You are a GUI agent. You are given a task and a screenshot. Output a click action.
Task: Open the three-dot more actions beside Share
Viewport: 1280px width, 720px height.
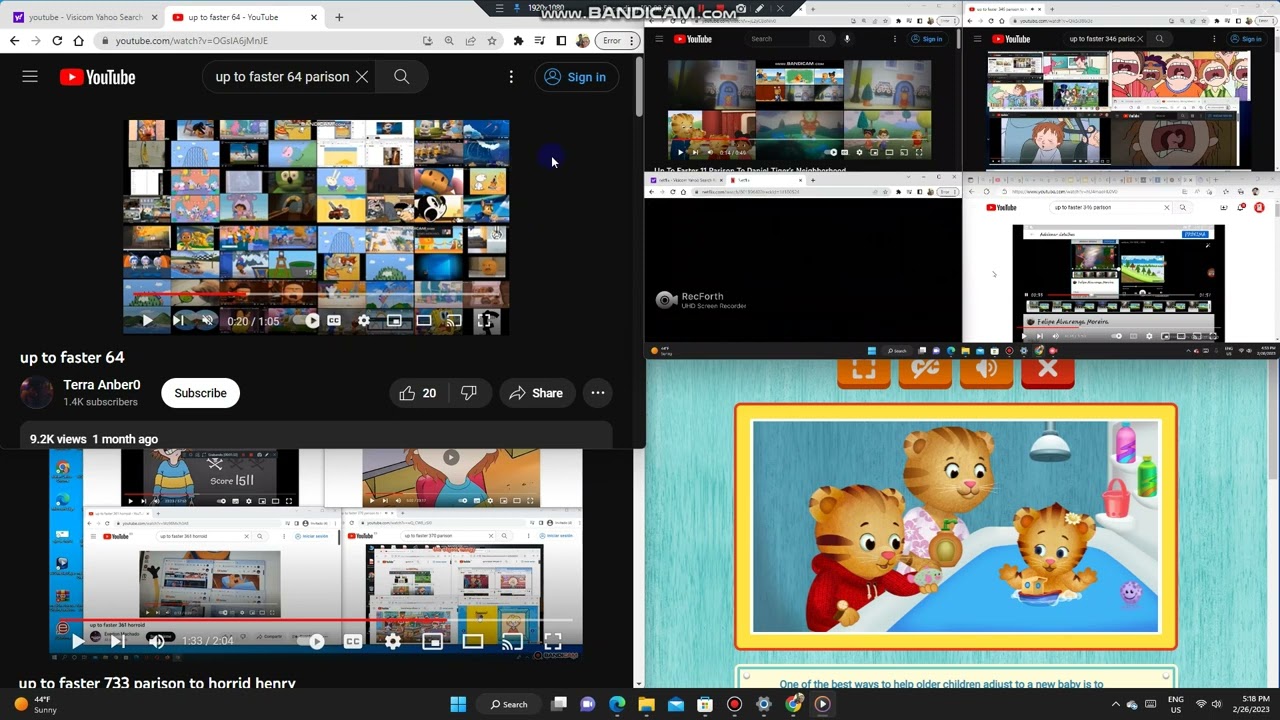598,393
